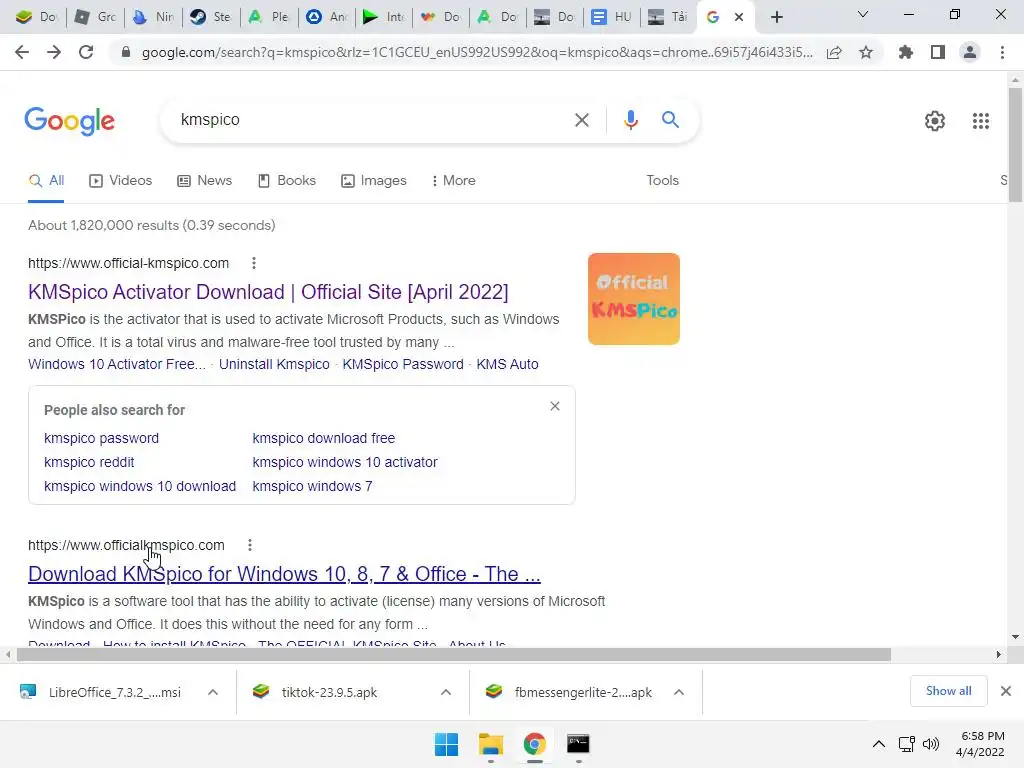The height and width of the screenshot is (768, 1024).
Task: Open the Chrome taskbar icon
Action: 534,744
